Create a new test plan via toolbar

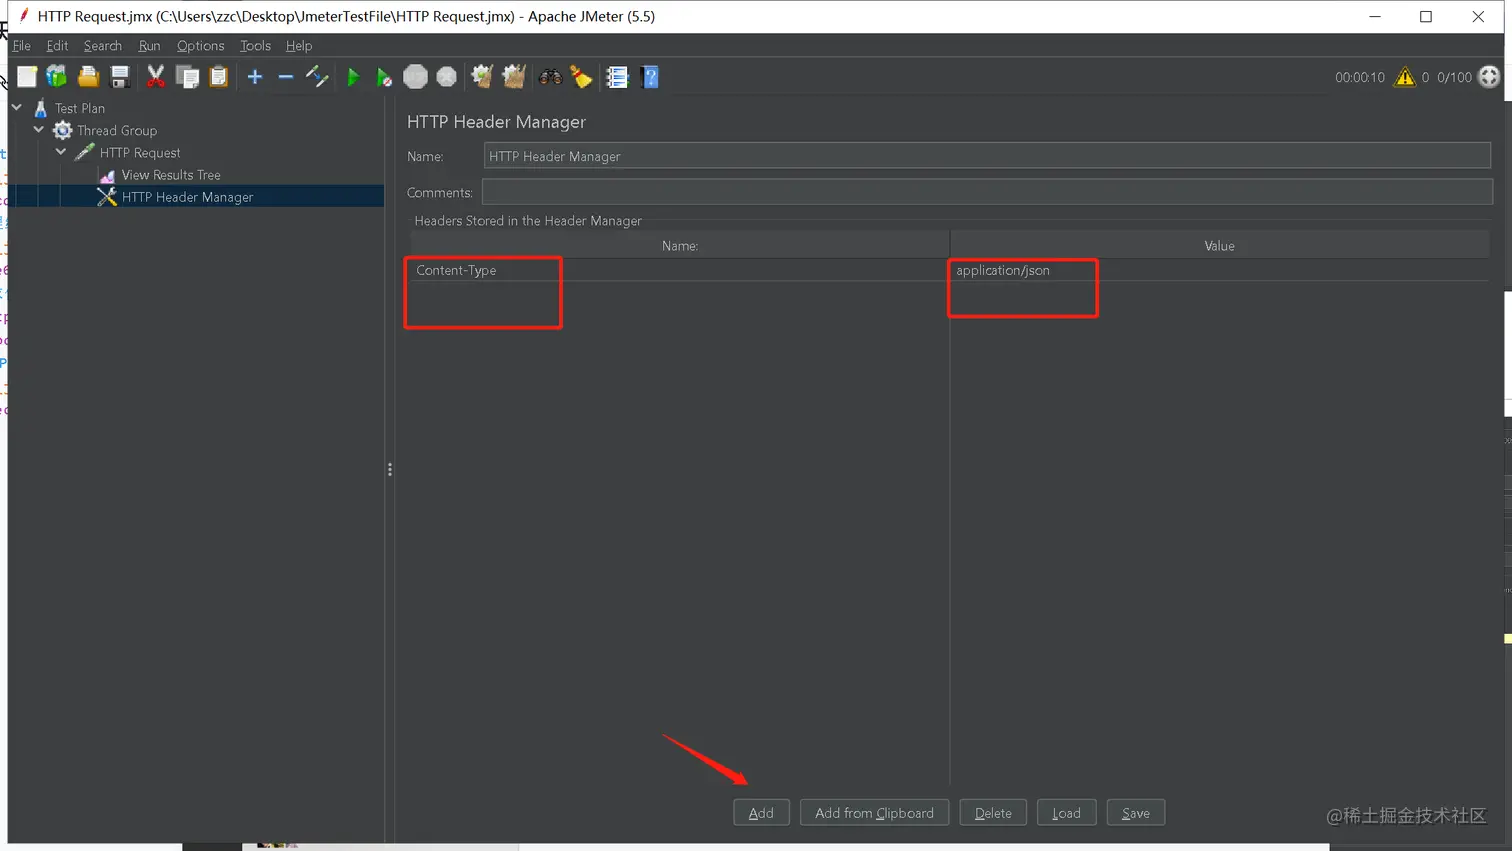(27, 77)
